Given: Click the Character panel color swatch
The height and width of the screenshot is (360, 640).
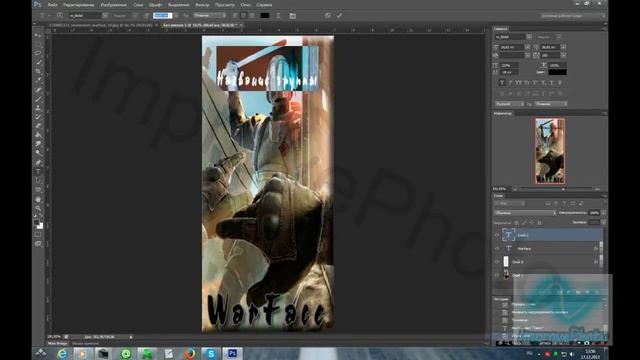Looking at the screenshot, I should pyautogui.click(x=557, y=72).
